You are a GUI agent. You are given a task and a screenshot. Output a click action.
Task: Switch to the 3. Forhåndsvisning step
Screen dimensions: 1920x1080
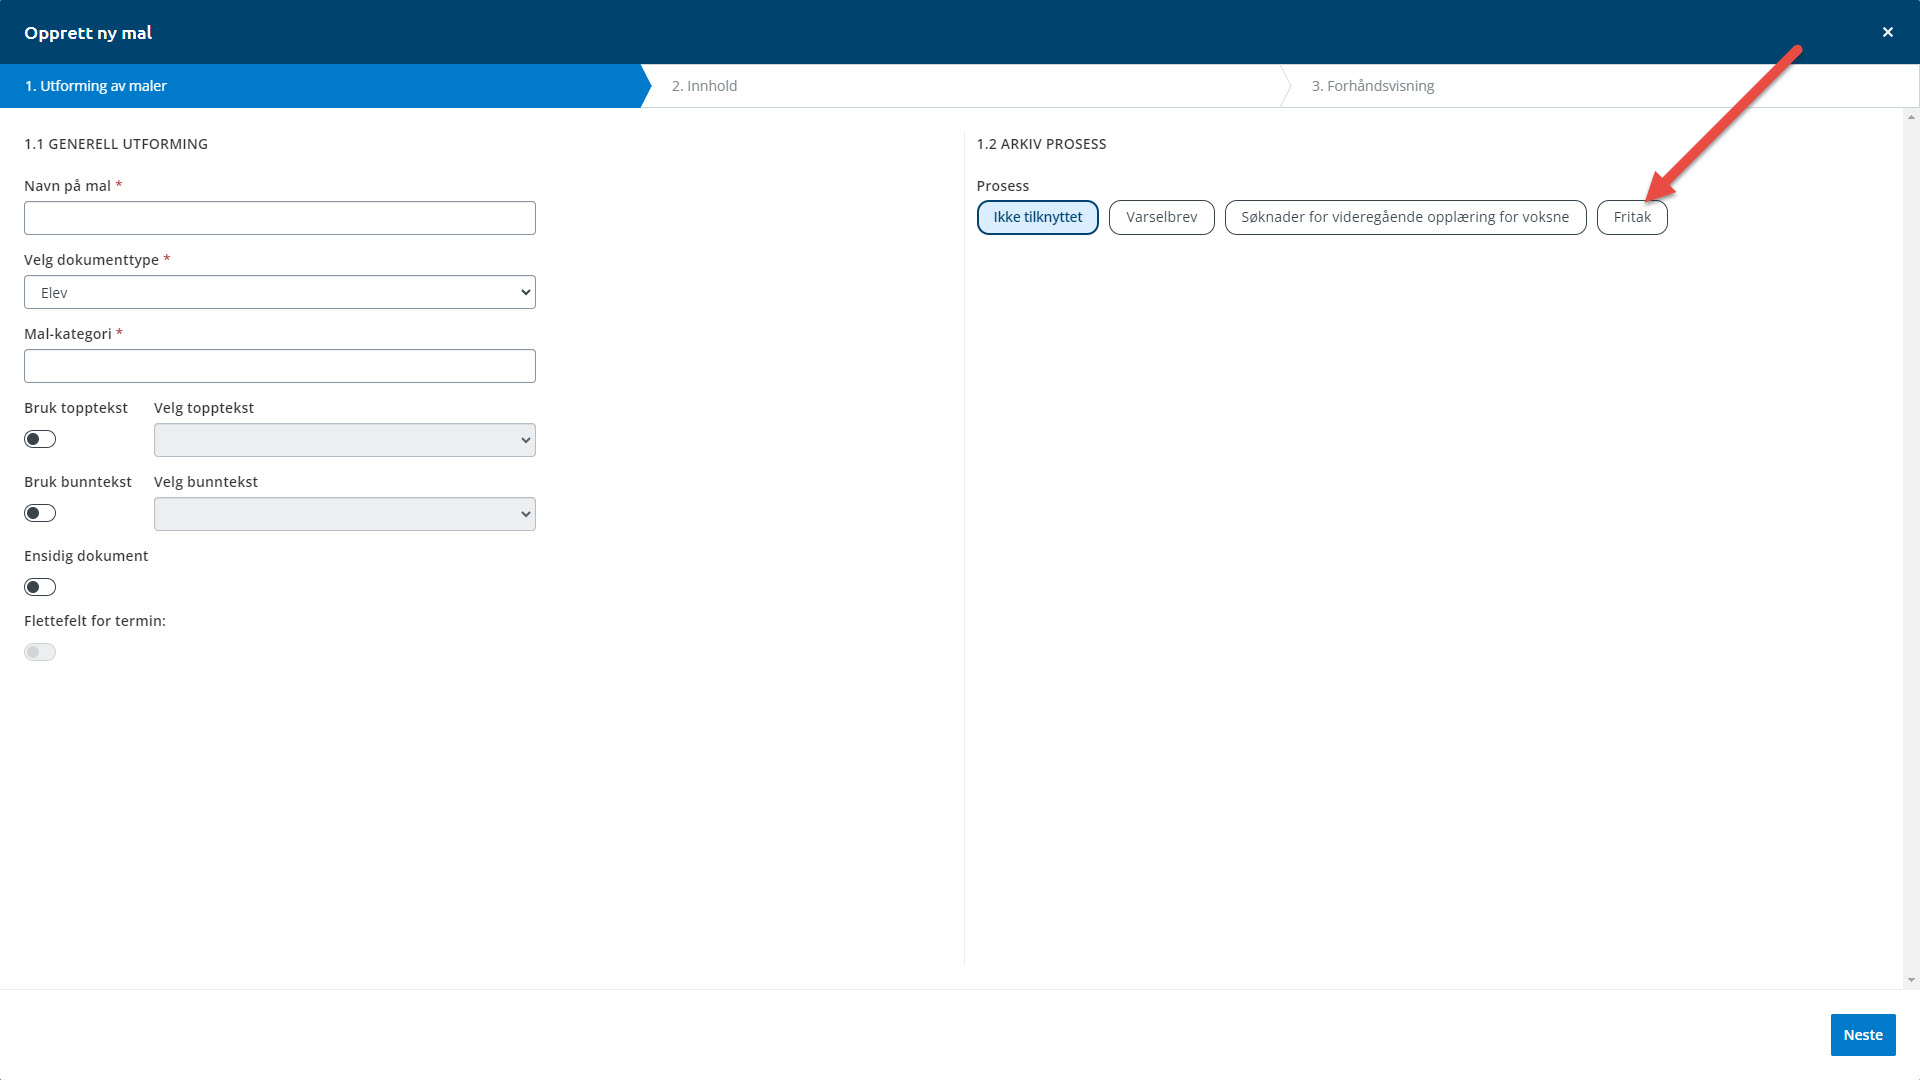coord(1372,86)
